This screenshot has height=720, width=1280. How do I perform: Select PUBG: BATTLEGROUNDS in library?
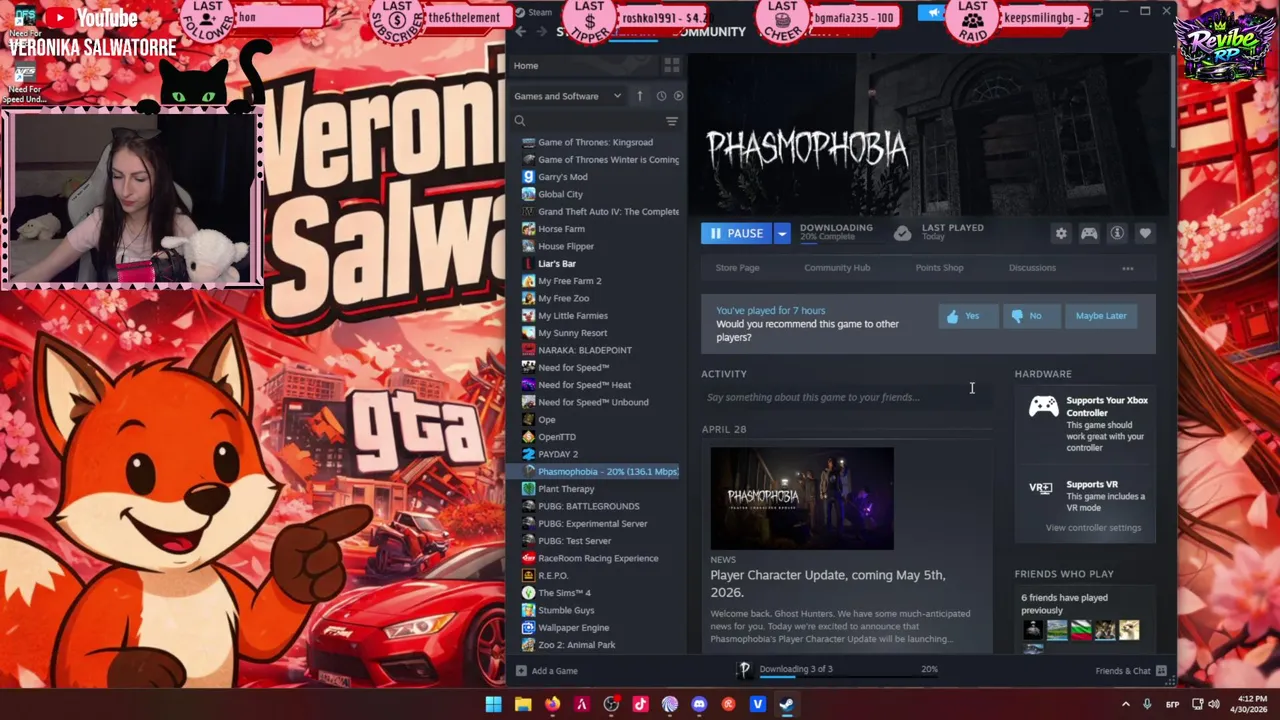click(588, 506)
